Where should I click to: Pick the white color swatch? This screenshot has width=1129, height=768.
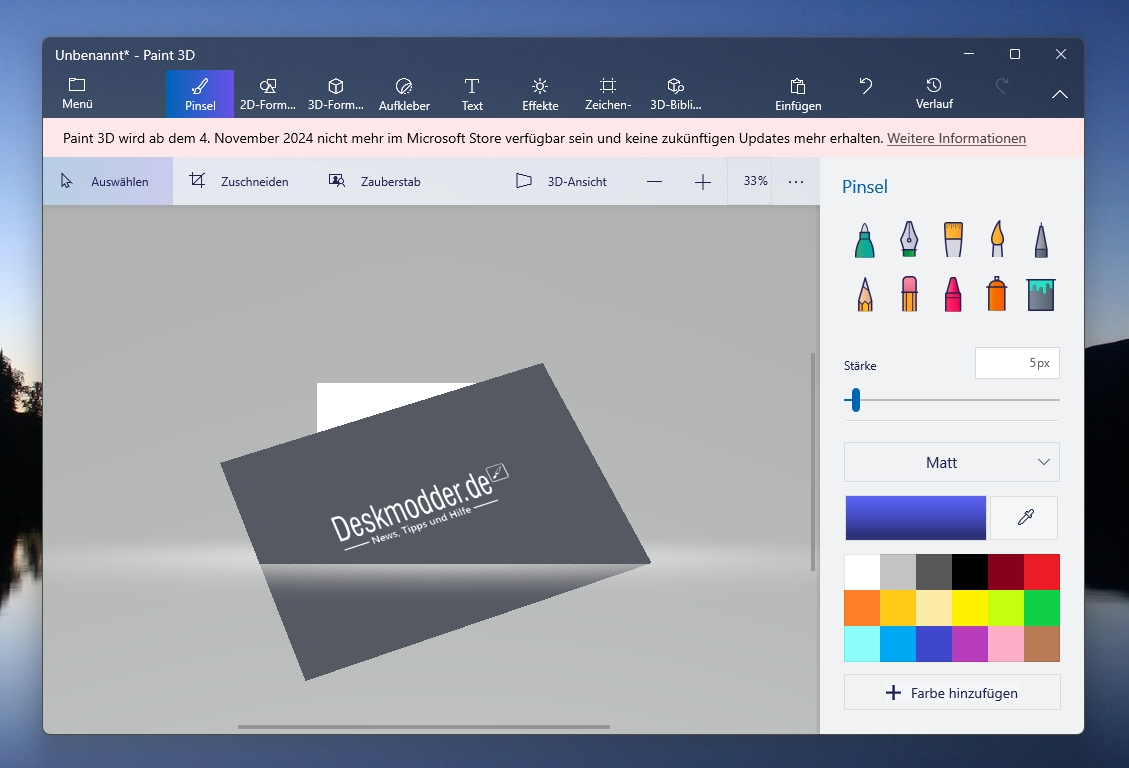[x=863, y=572]
